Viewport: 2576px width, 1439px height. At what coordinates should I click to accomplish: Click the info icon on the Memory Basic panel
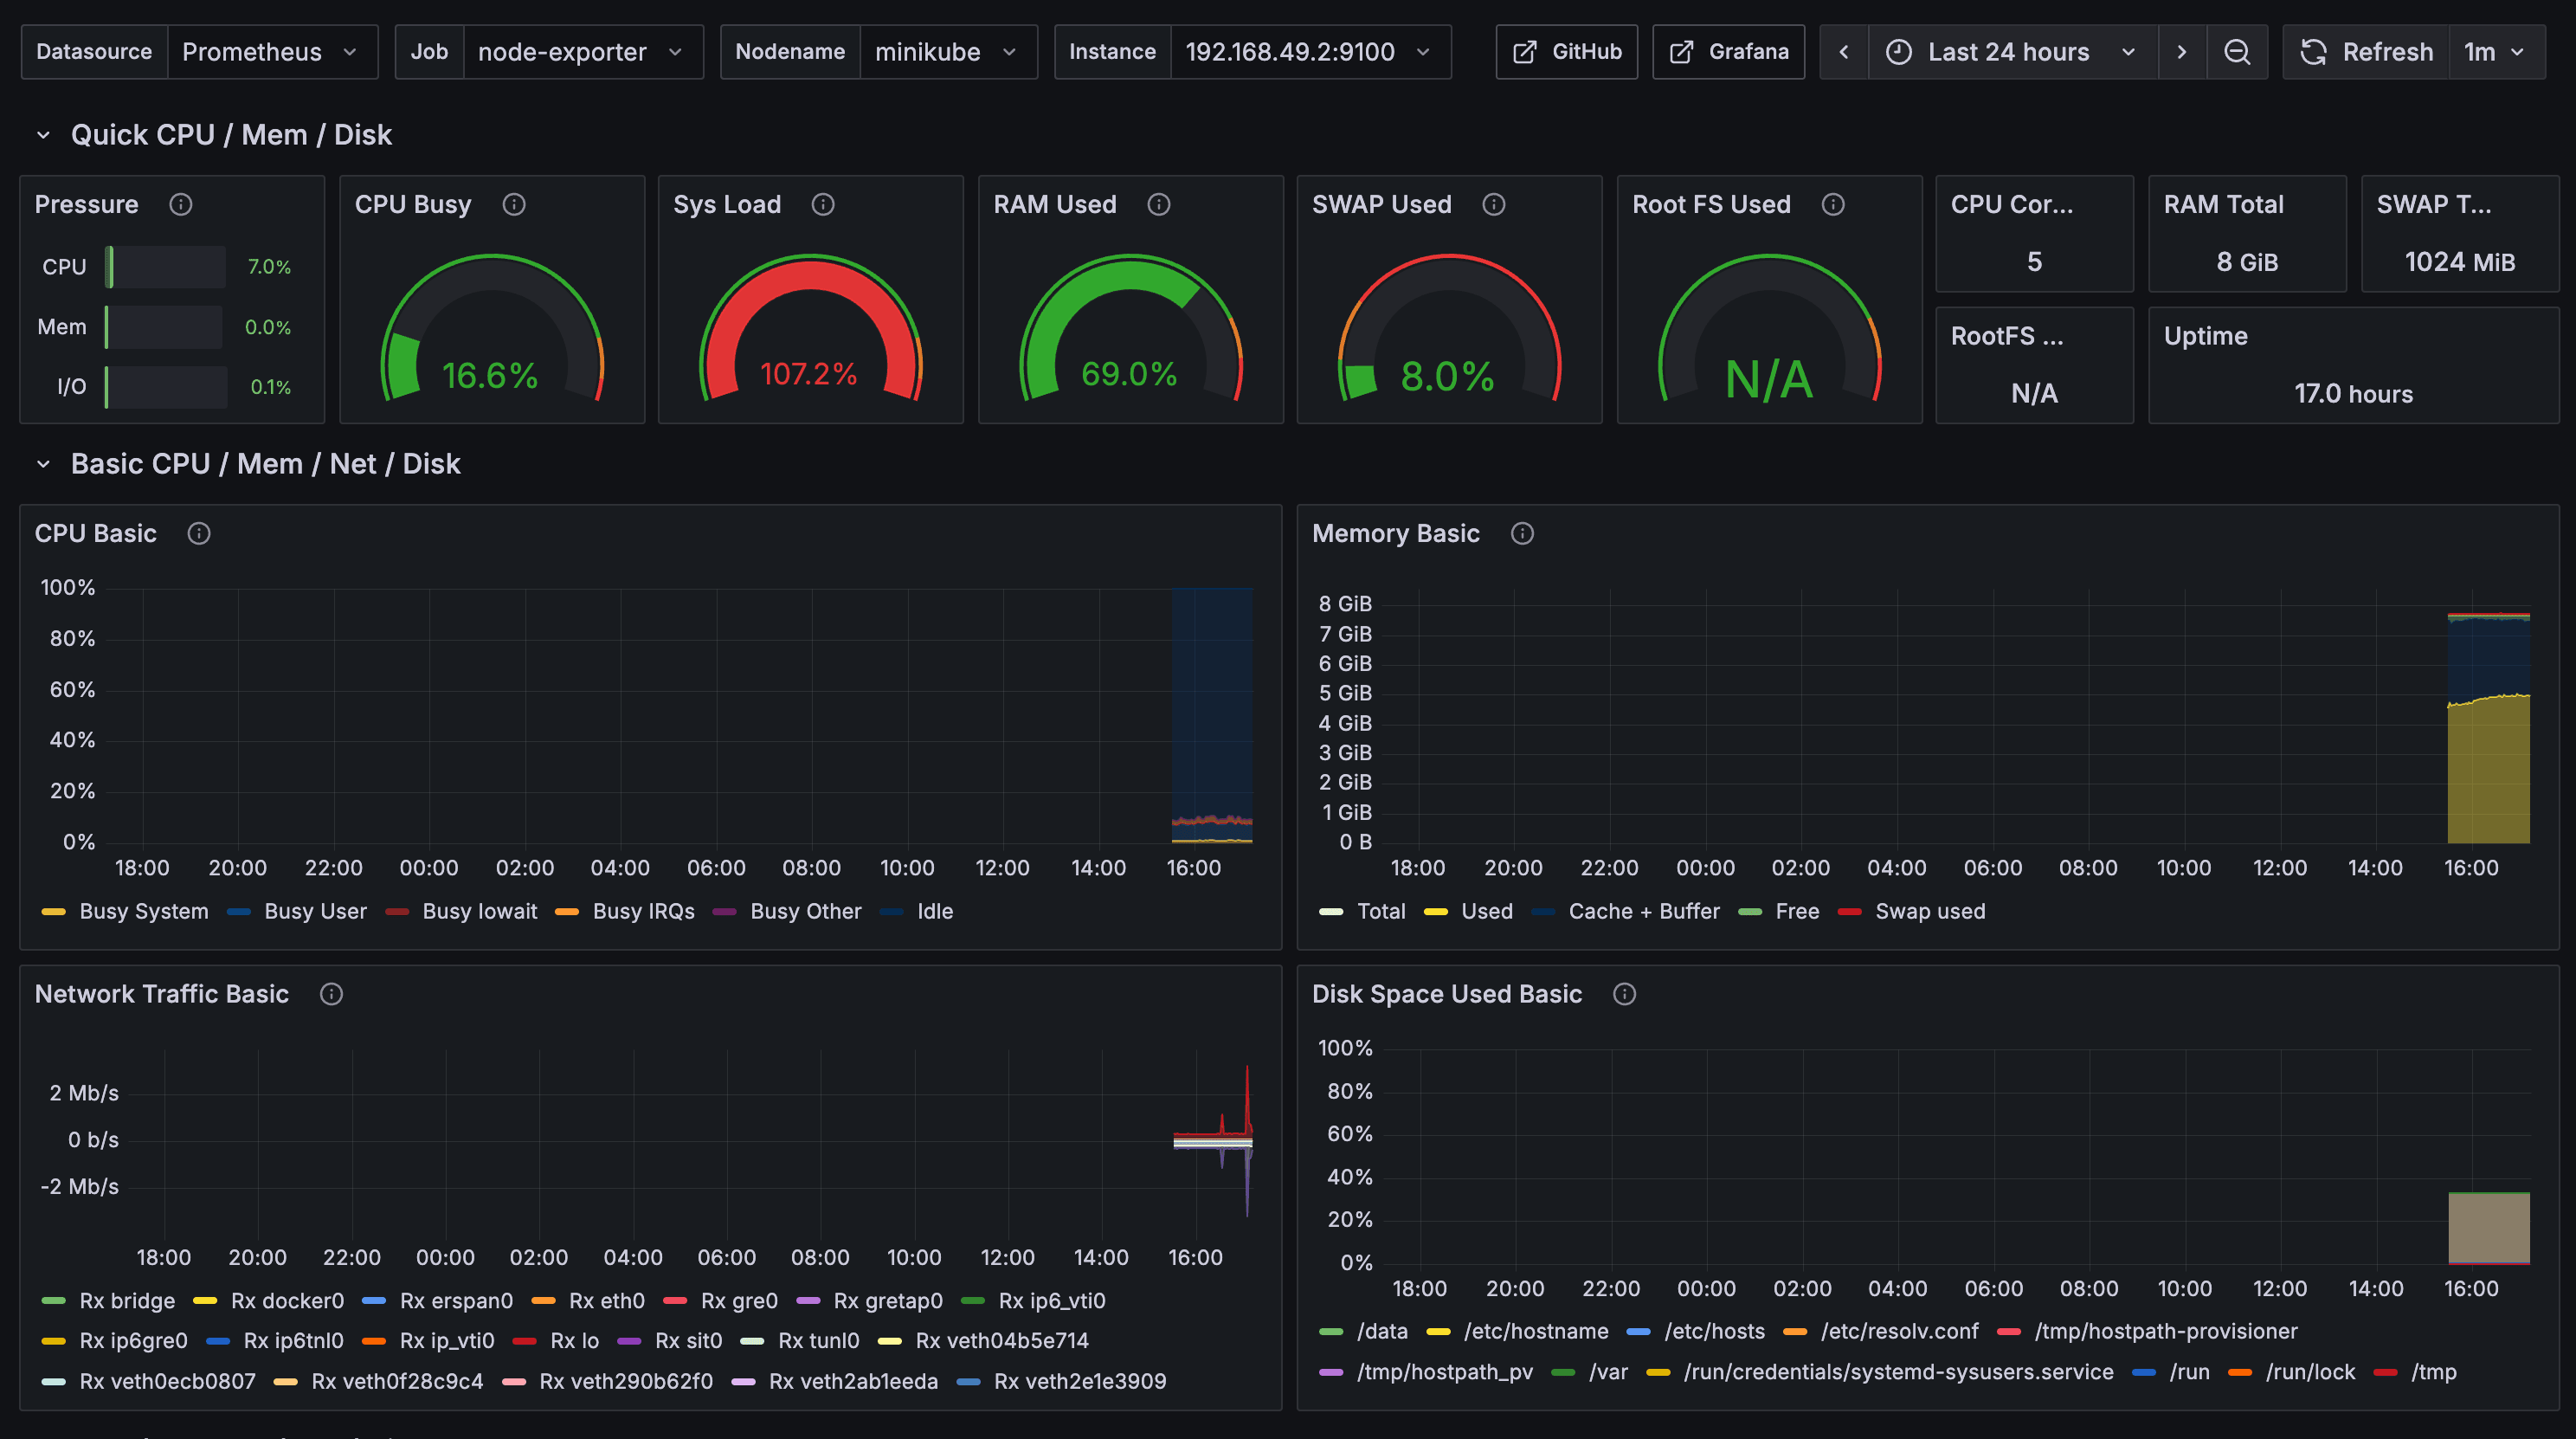coord(1523,534)
